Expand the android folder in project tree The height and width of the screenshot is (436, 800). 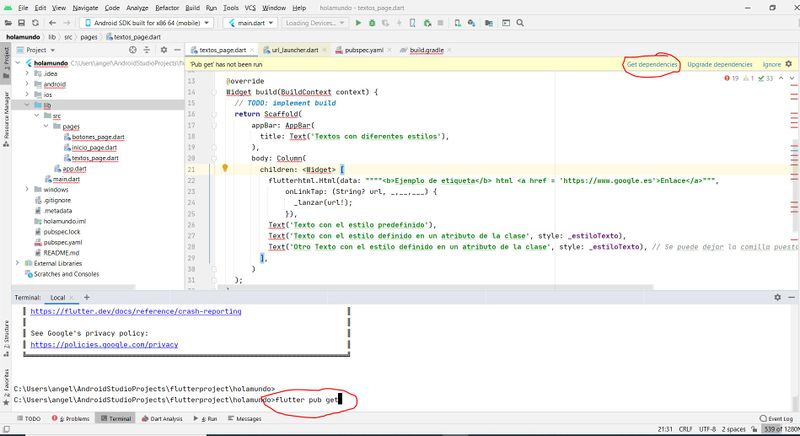[x=27, y=84]
